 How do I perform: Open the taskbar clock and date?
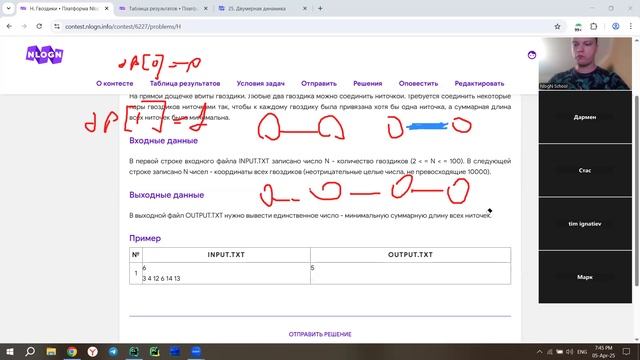(603, 351)
